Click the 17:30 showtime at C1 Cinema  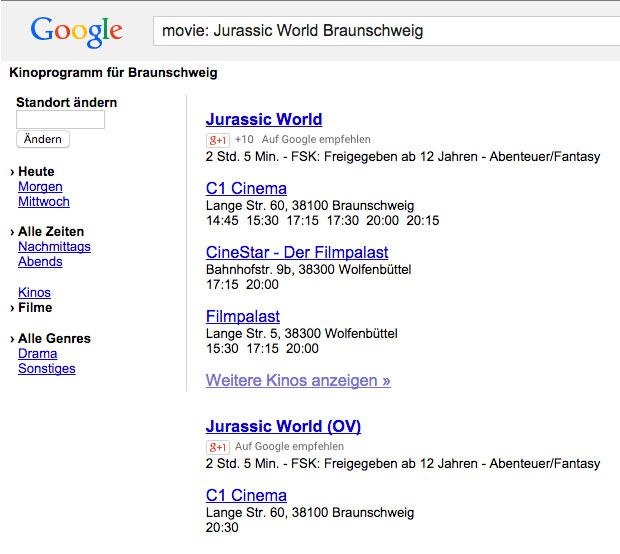pos(342,221)
